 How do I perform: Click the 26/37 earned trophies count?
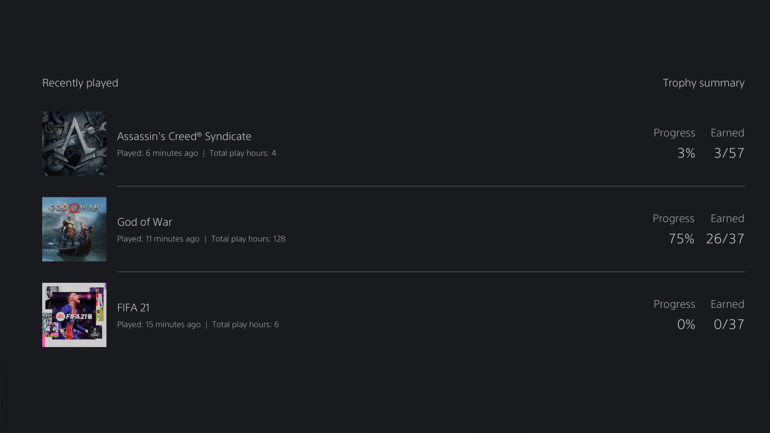[x=725, y=239]
